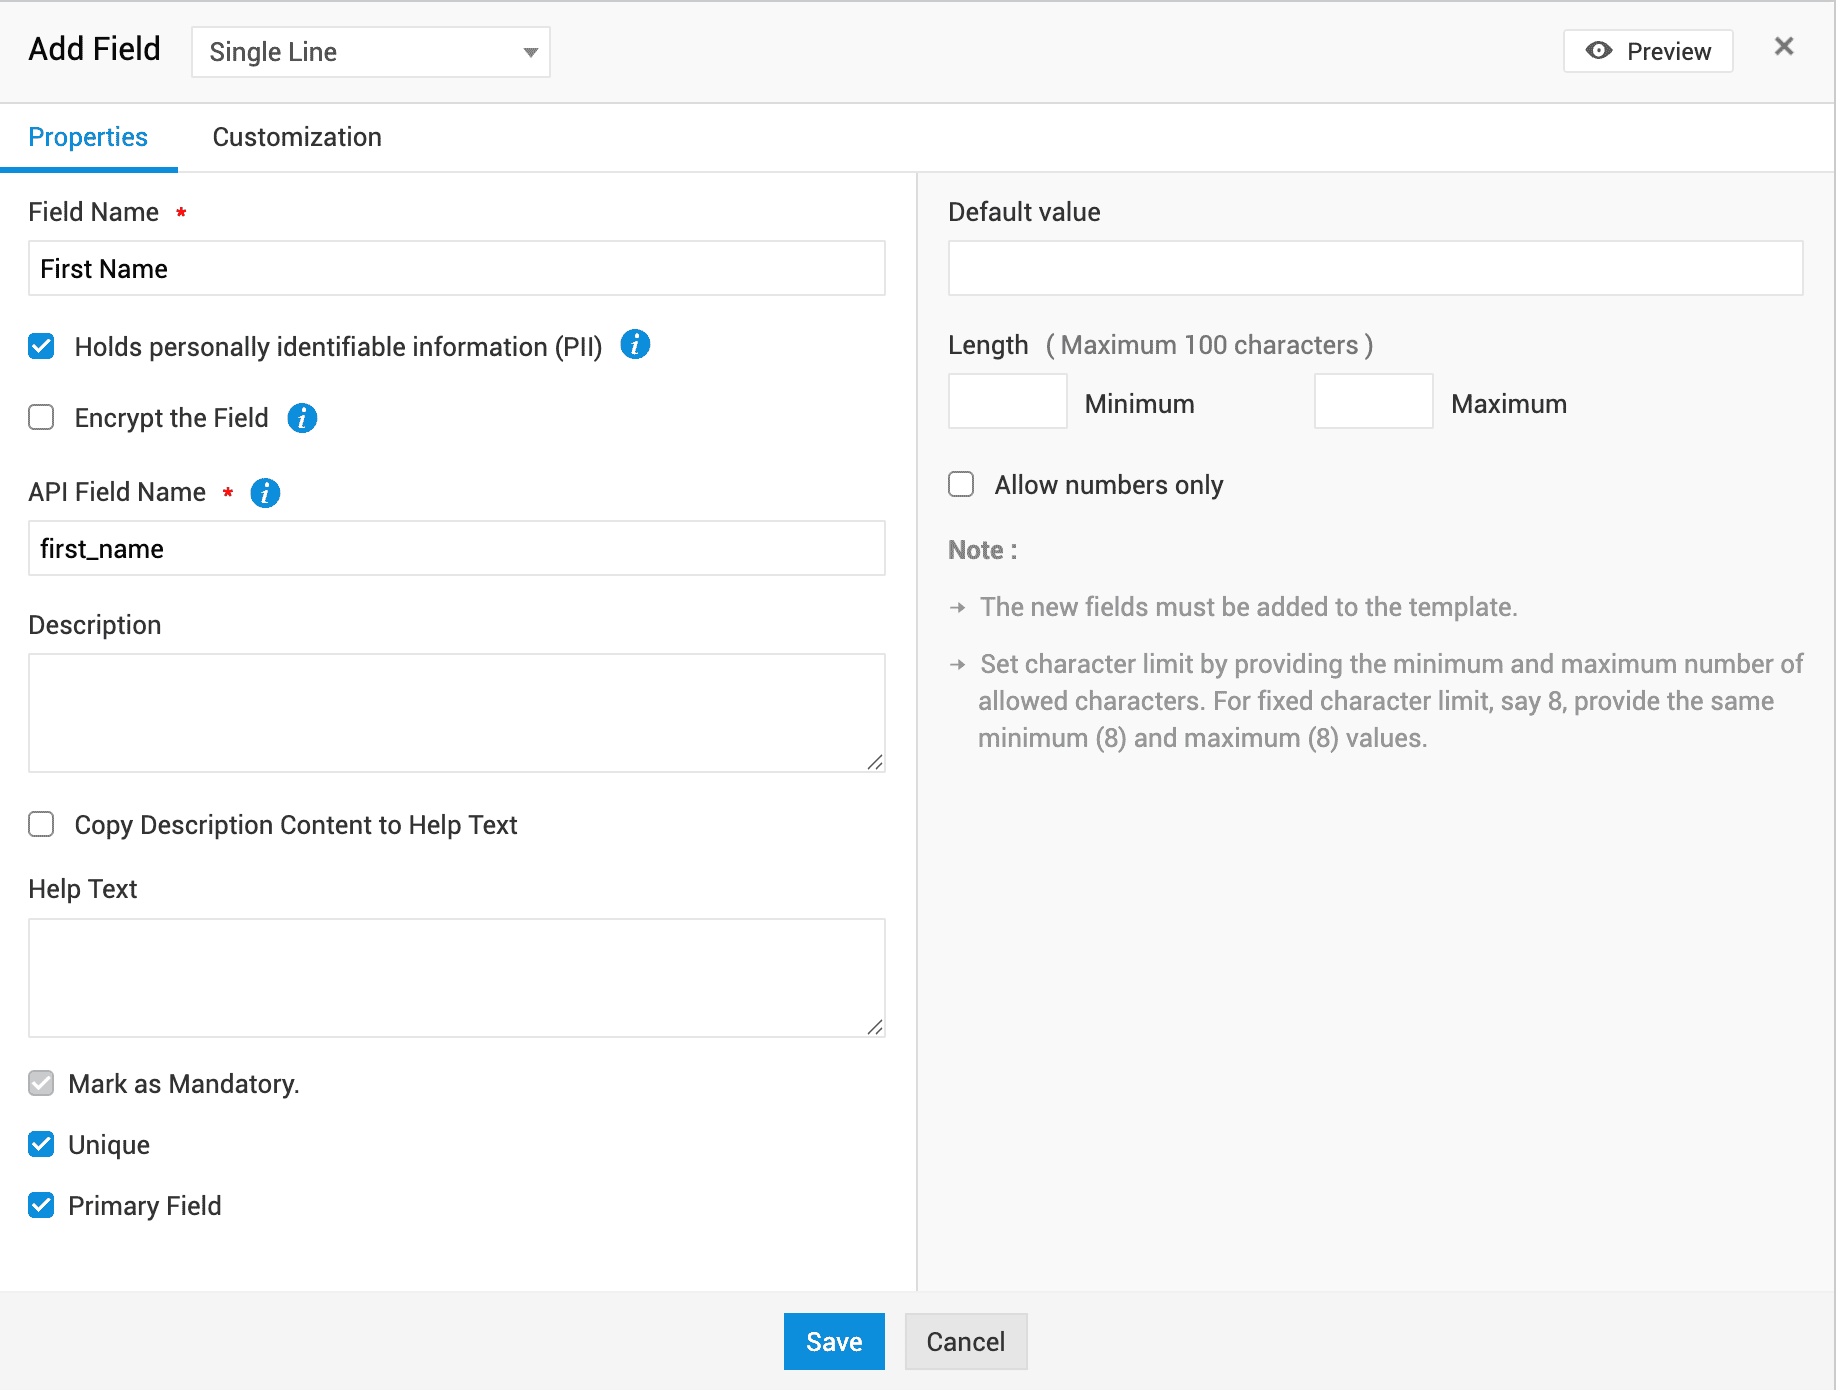Click the PII info icon
Screen dimensions: 1836x1390
click(x=635, y=345)
